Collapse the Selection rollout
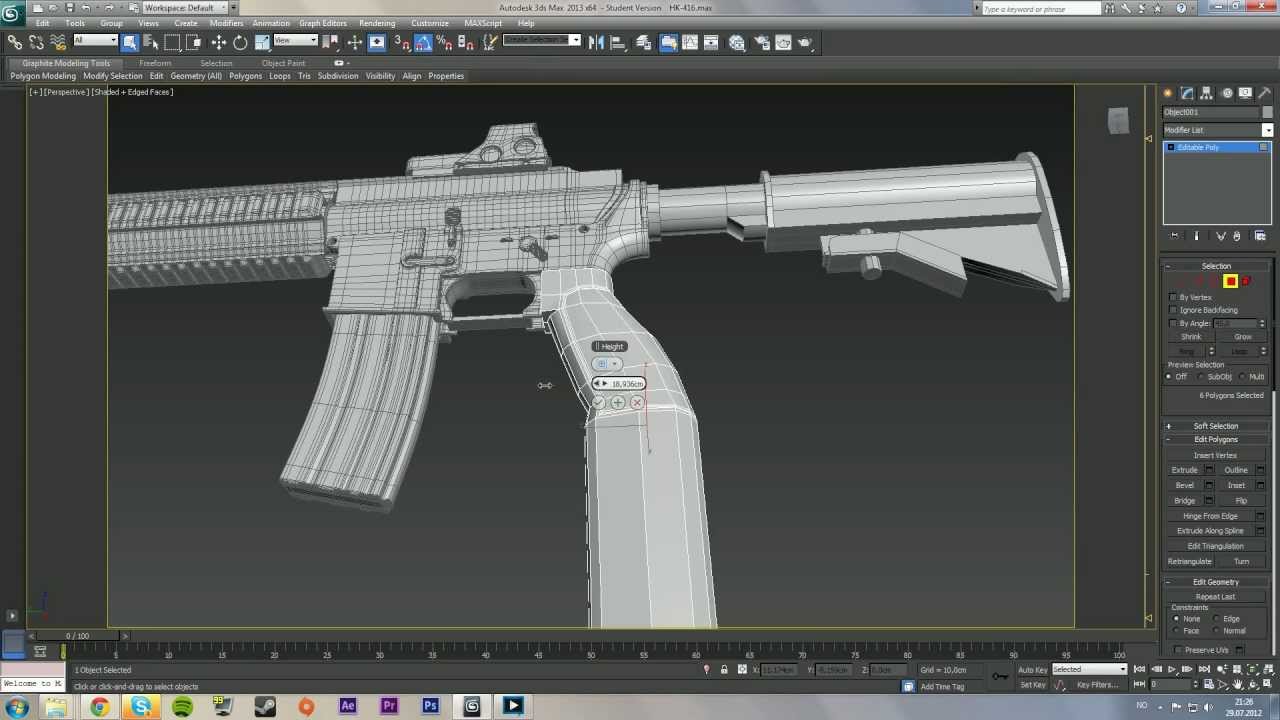Image resolution: width=1280 pixels, height=720 pixels. (1216, 266)
